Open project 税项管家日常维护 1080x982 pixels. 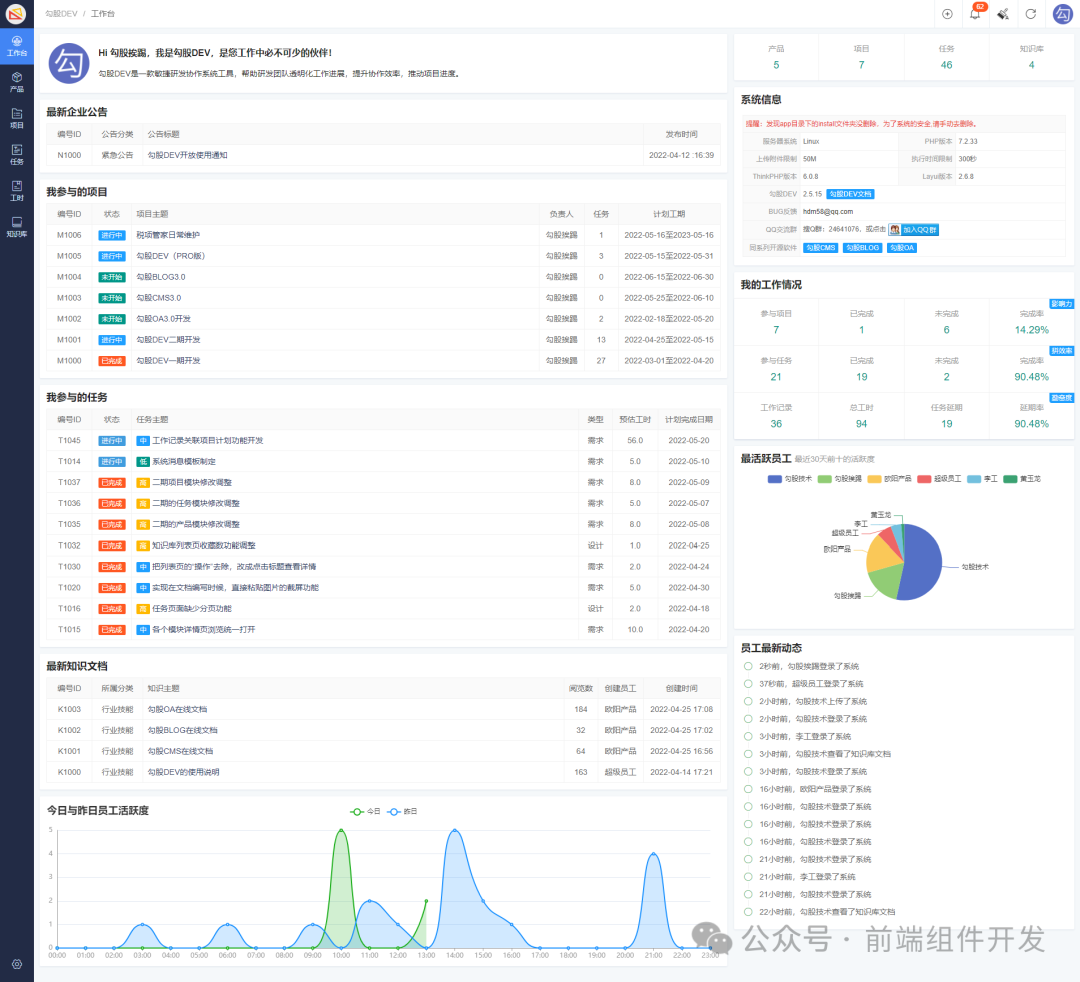pyautogui.click(x=168, y=236)
